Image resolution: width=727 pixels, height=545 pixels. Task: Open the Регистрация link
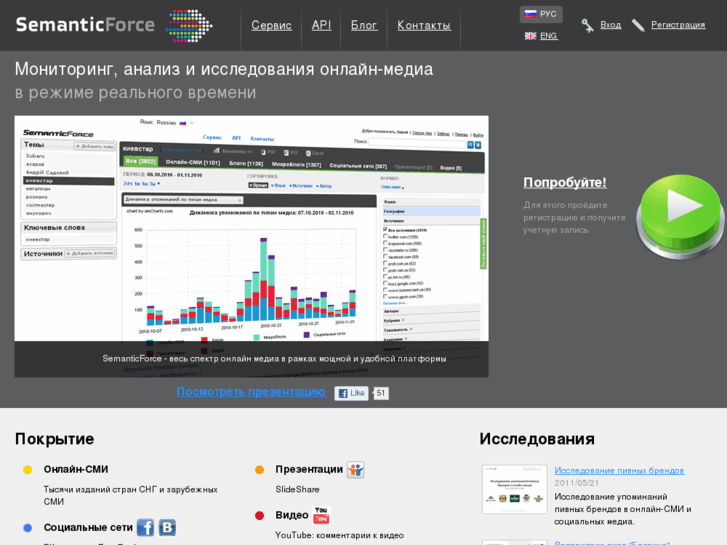tap(678, 25)
